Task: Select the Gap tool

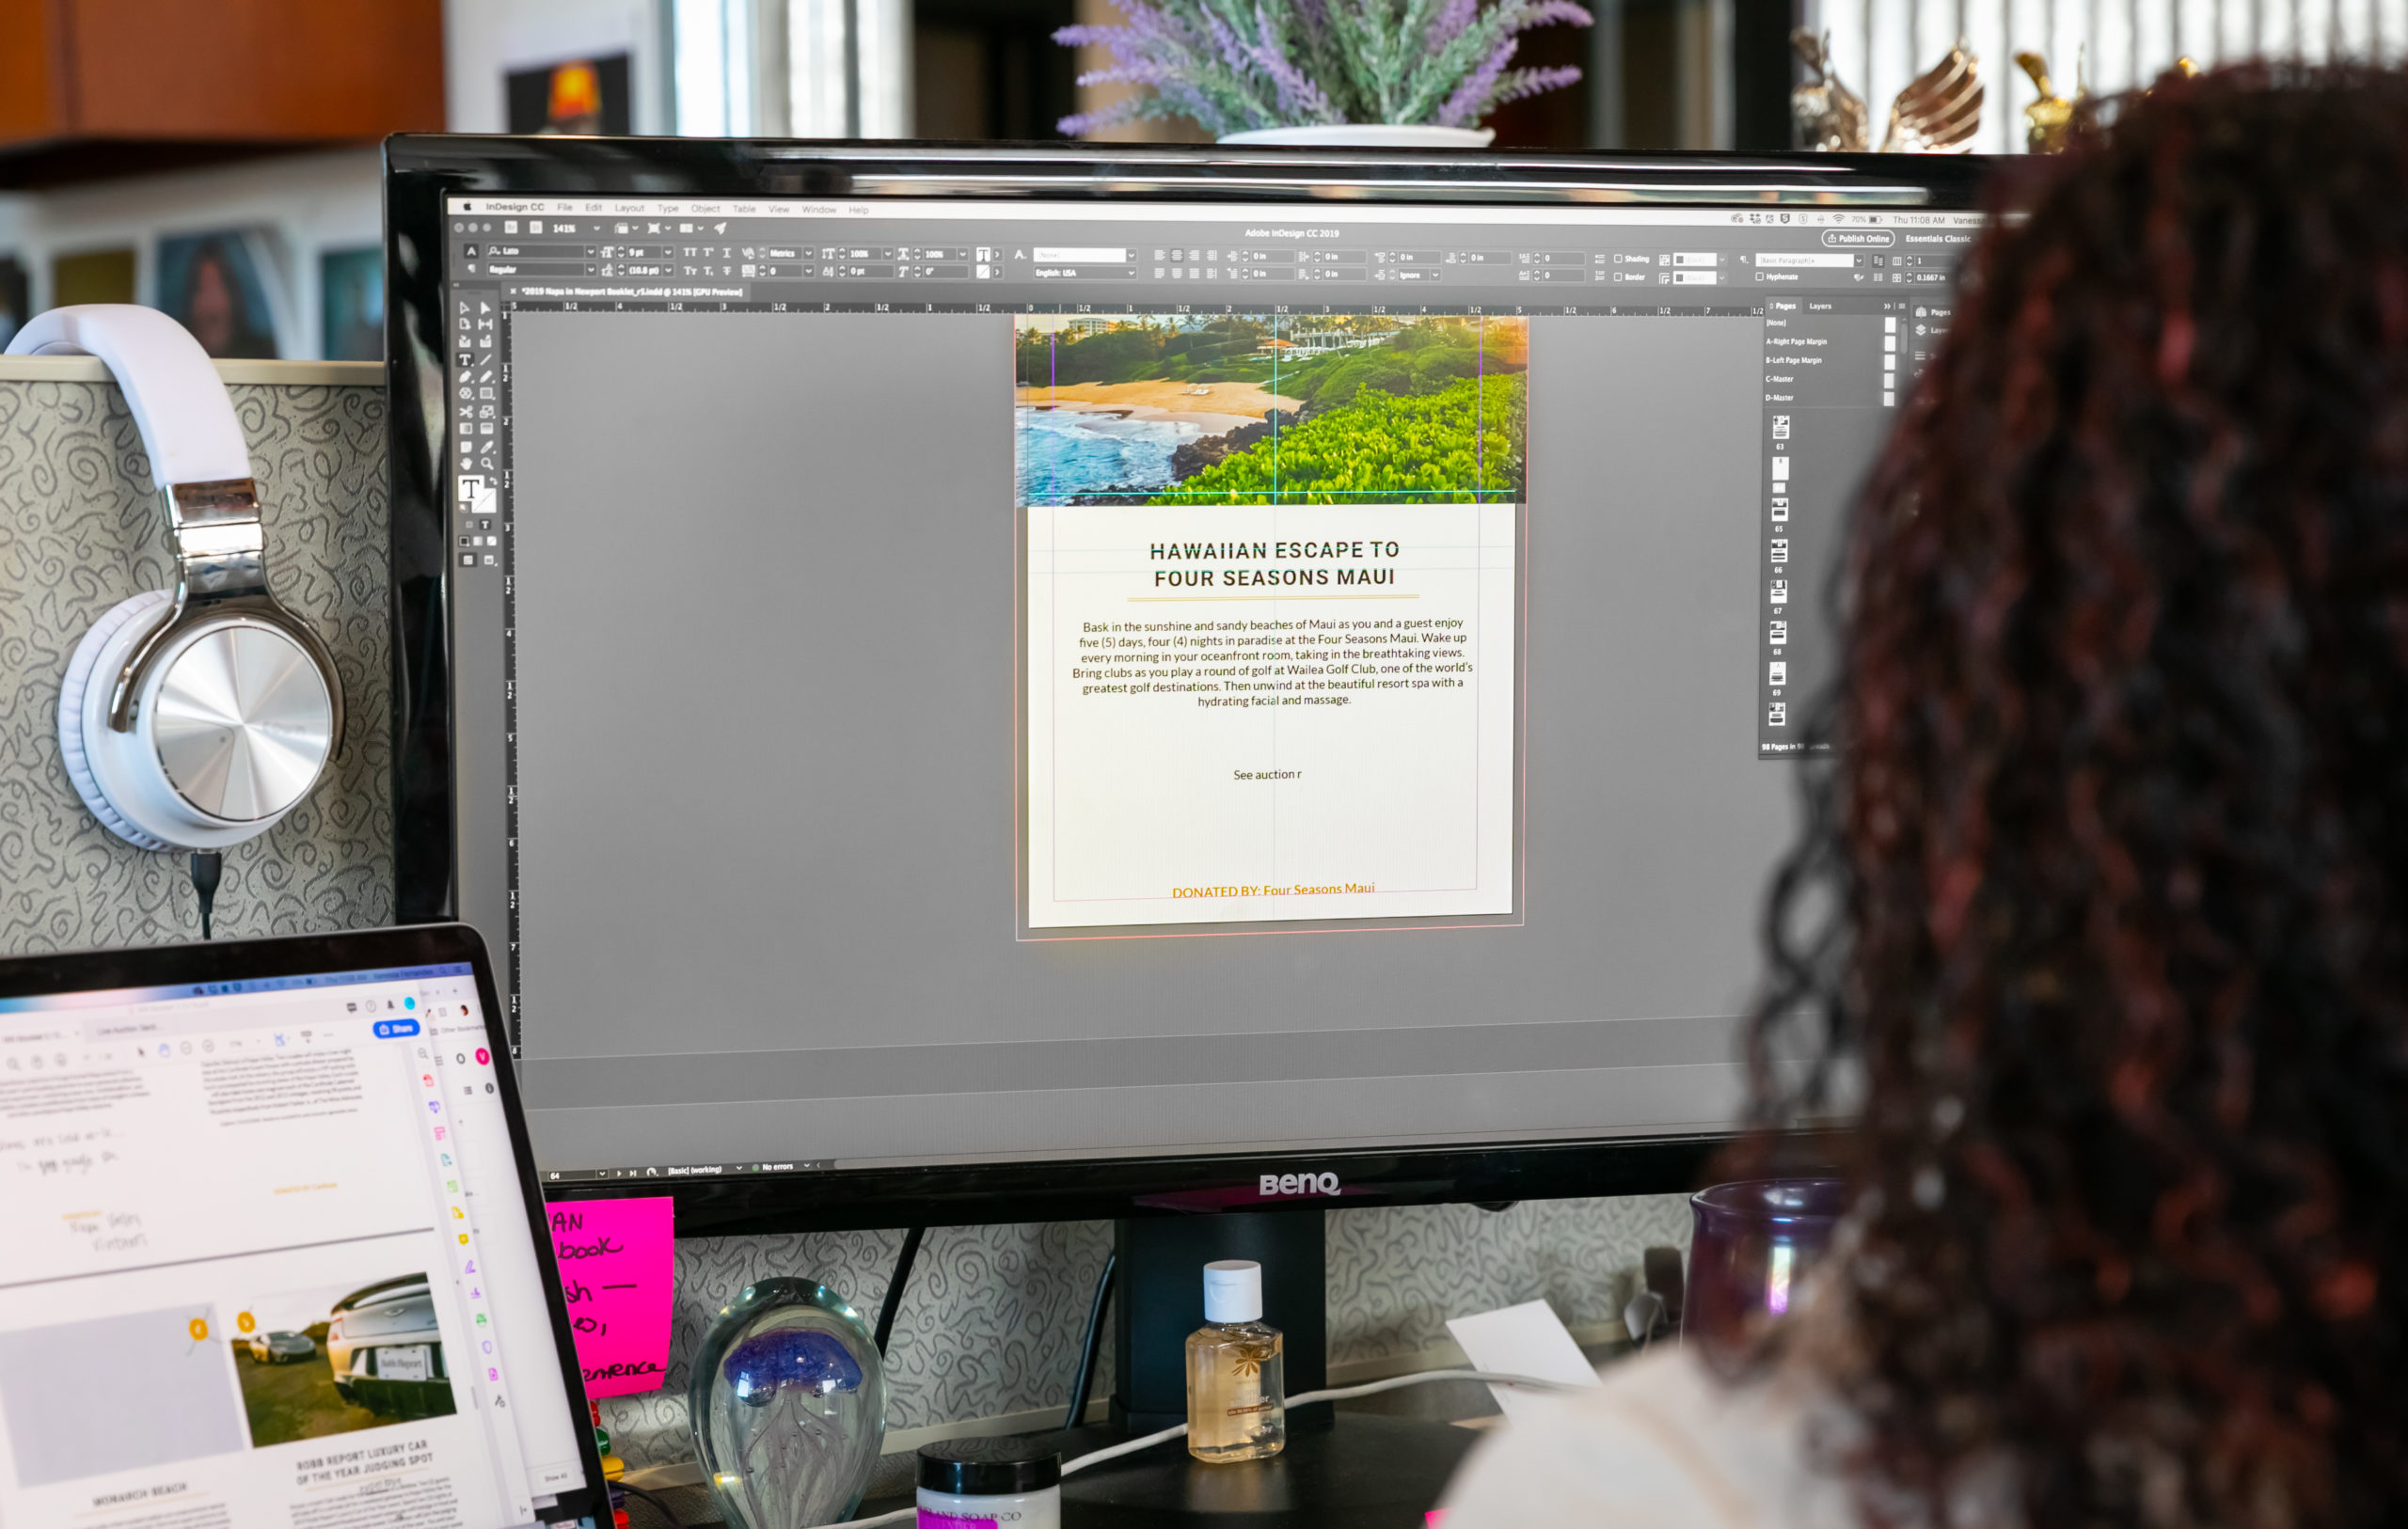Action: [485, 324]
